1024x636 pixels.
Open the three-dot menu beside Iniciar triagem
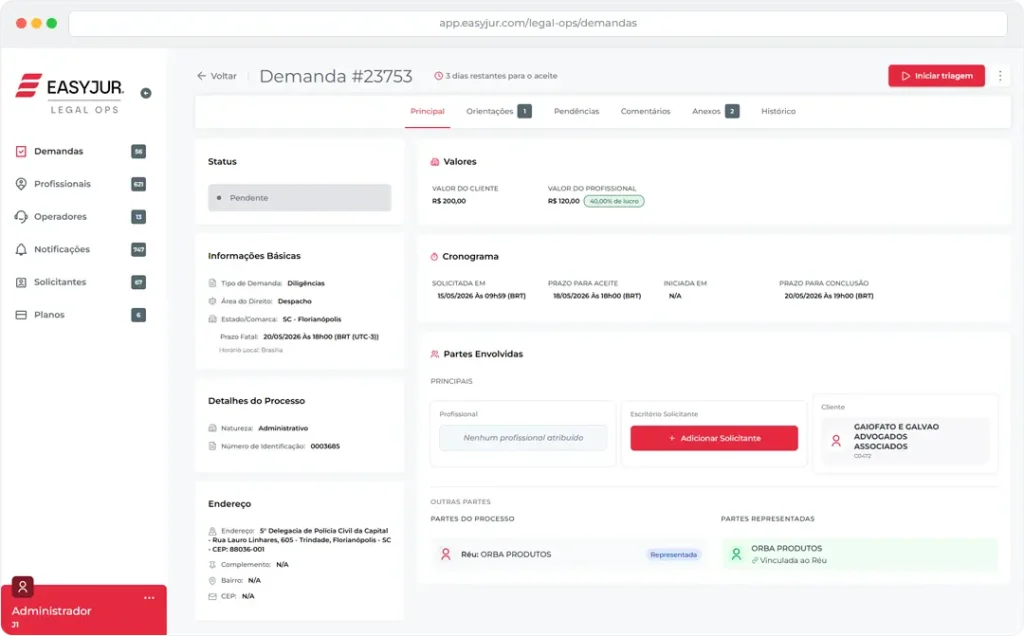click(x=1000, y=76)
